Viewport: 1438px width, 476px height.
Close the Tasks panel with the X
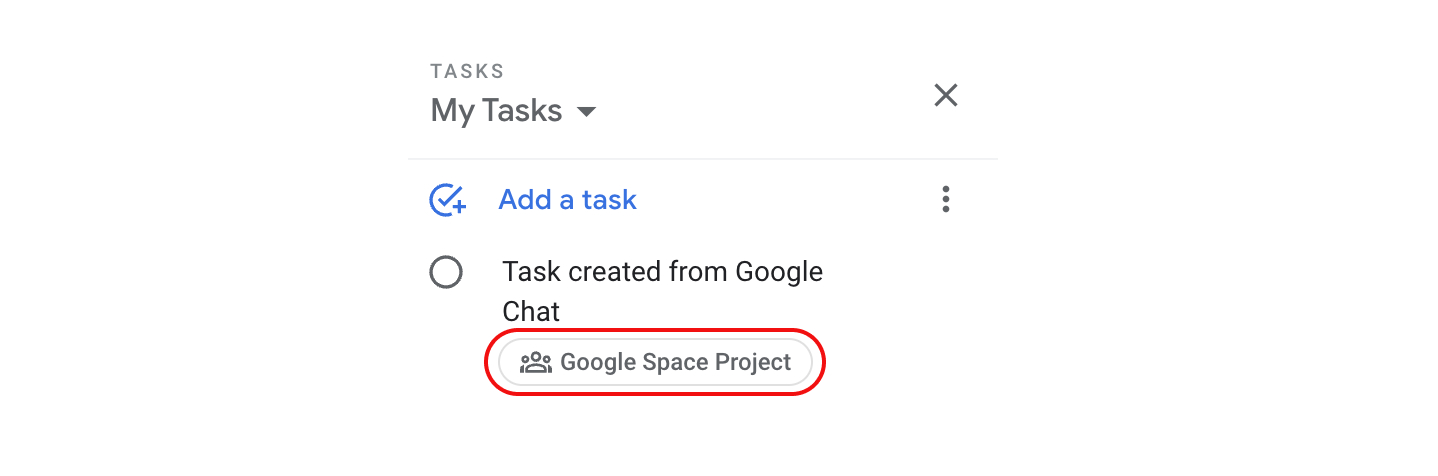coord(945,95)
